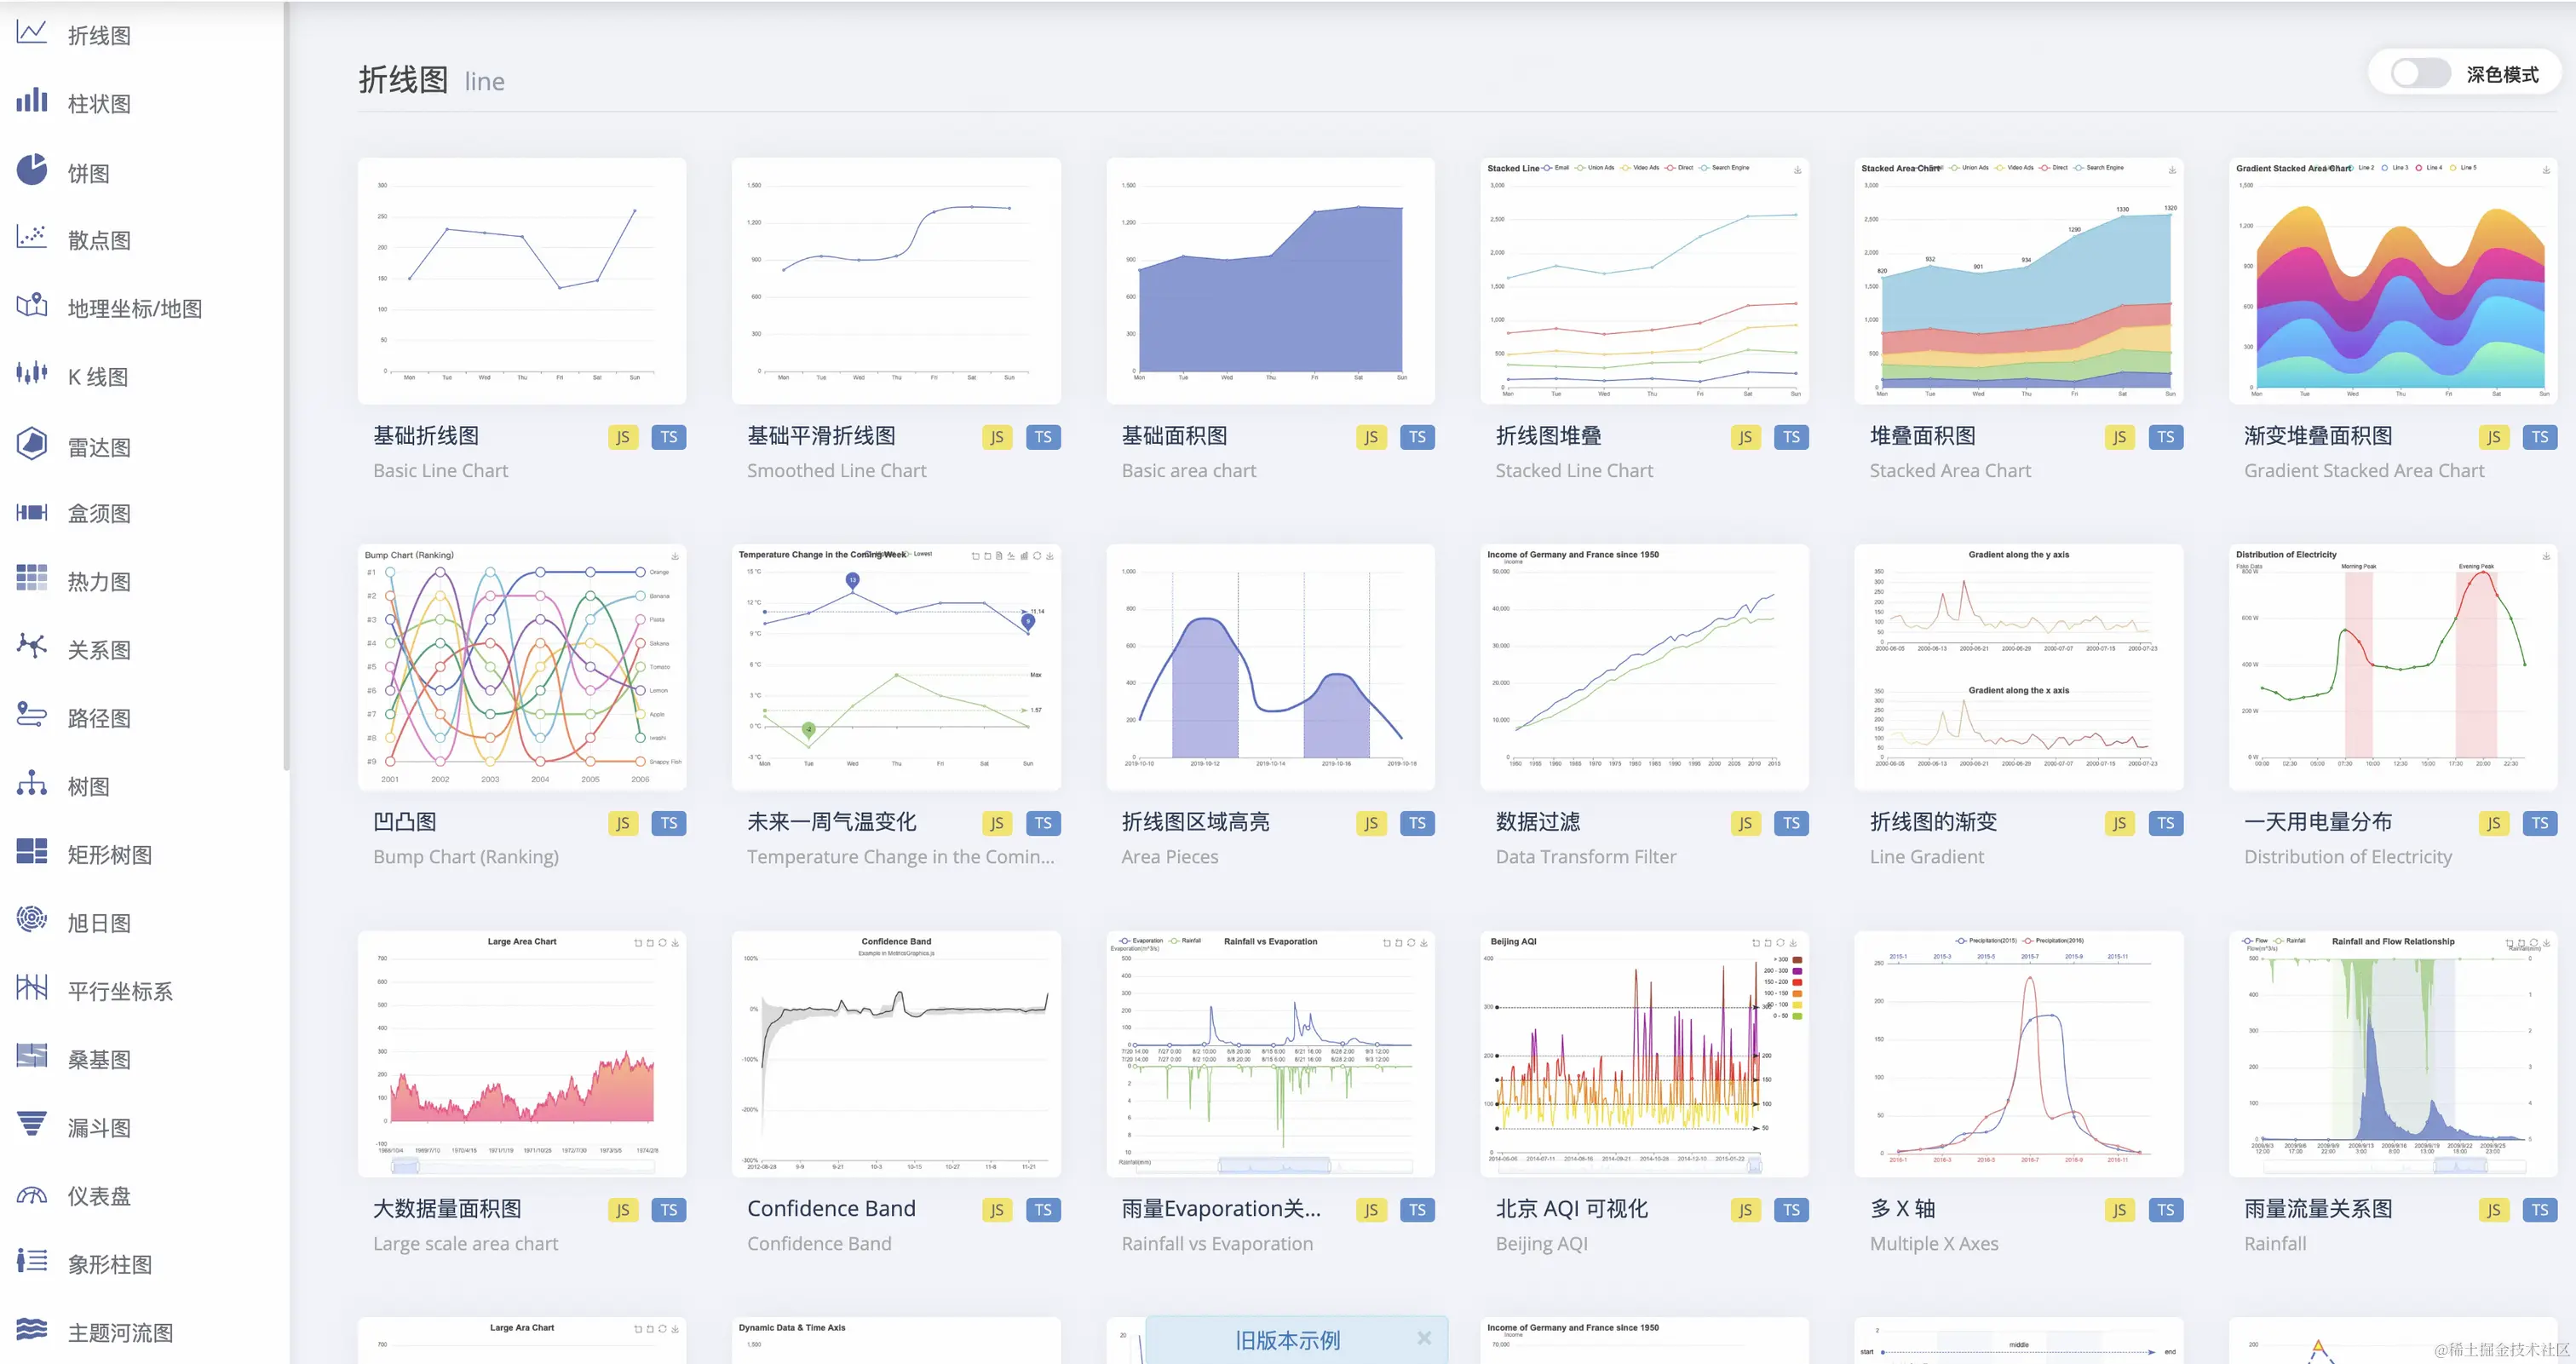Open the Smoothed Line Chart thumbnail

pyautogui.click(x=896, y=280)
